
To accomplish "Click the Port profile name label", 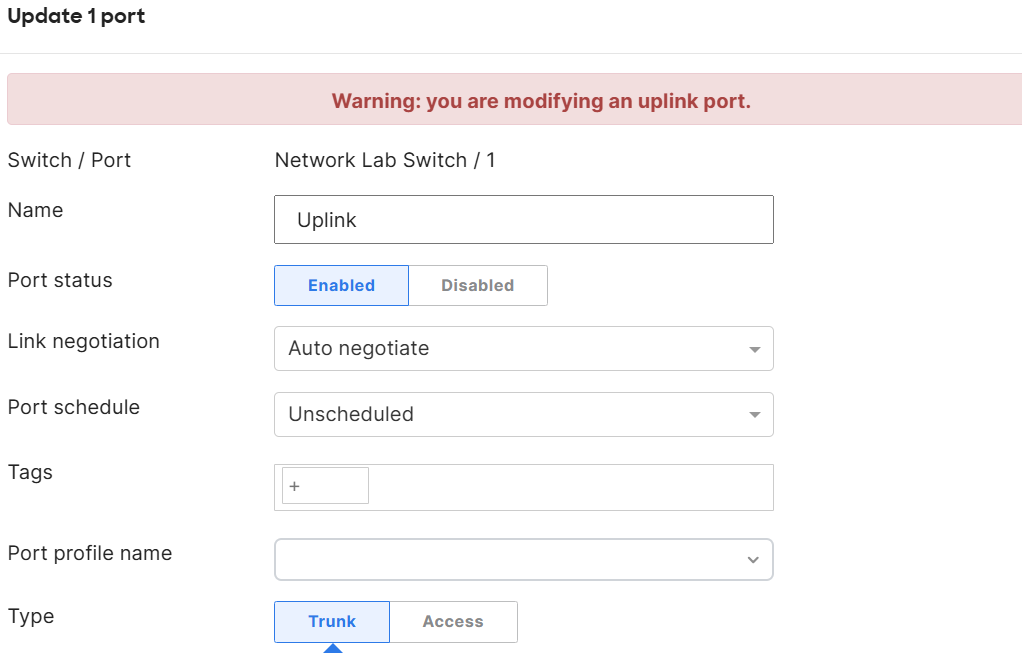I will [90, 553].
